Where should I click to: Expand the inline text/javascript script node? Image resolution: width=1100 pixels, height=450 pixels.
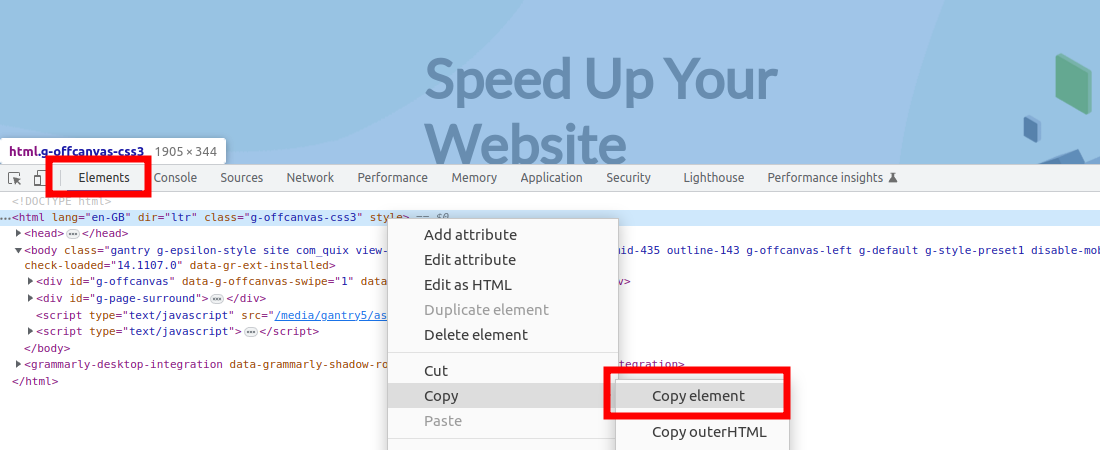click(30, 331)
